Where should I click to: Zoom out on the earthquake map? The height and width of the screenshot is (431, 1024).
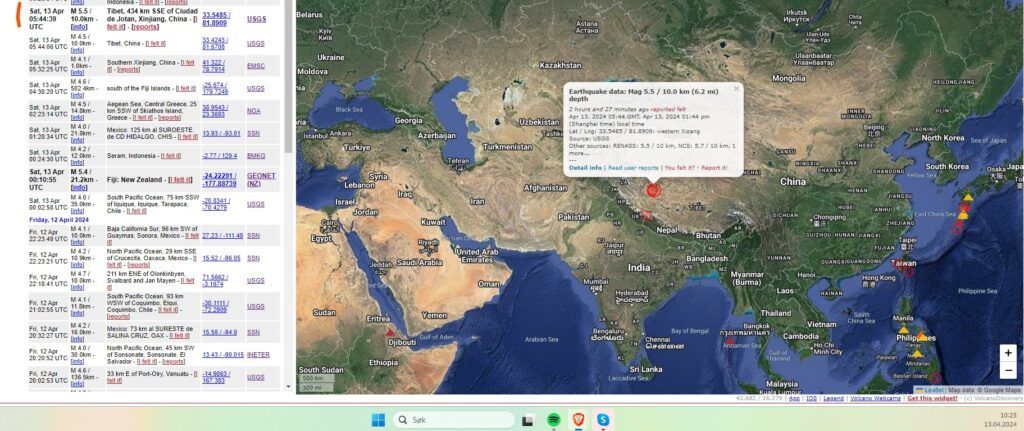tap(1008, 370)
